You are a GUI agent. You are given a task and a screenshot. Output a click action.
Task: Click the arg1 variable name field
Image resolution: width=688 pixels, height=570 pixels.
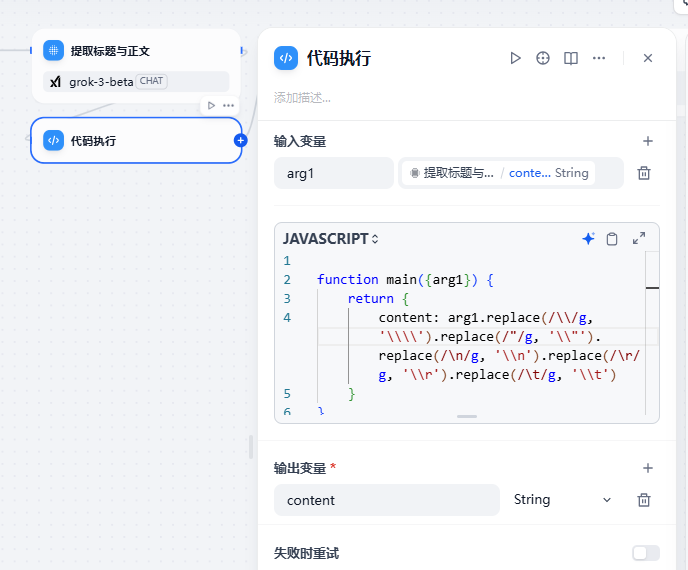(333, 173)
